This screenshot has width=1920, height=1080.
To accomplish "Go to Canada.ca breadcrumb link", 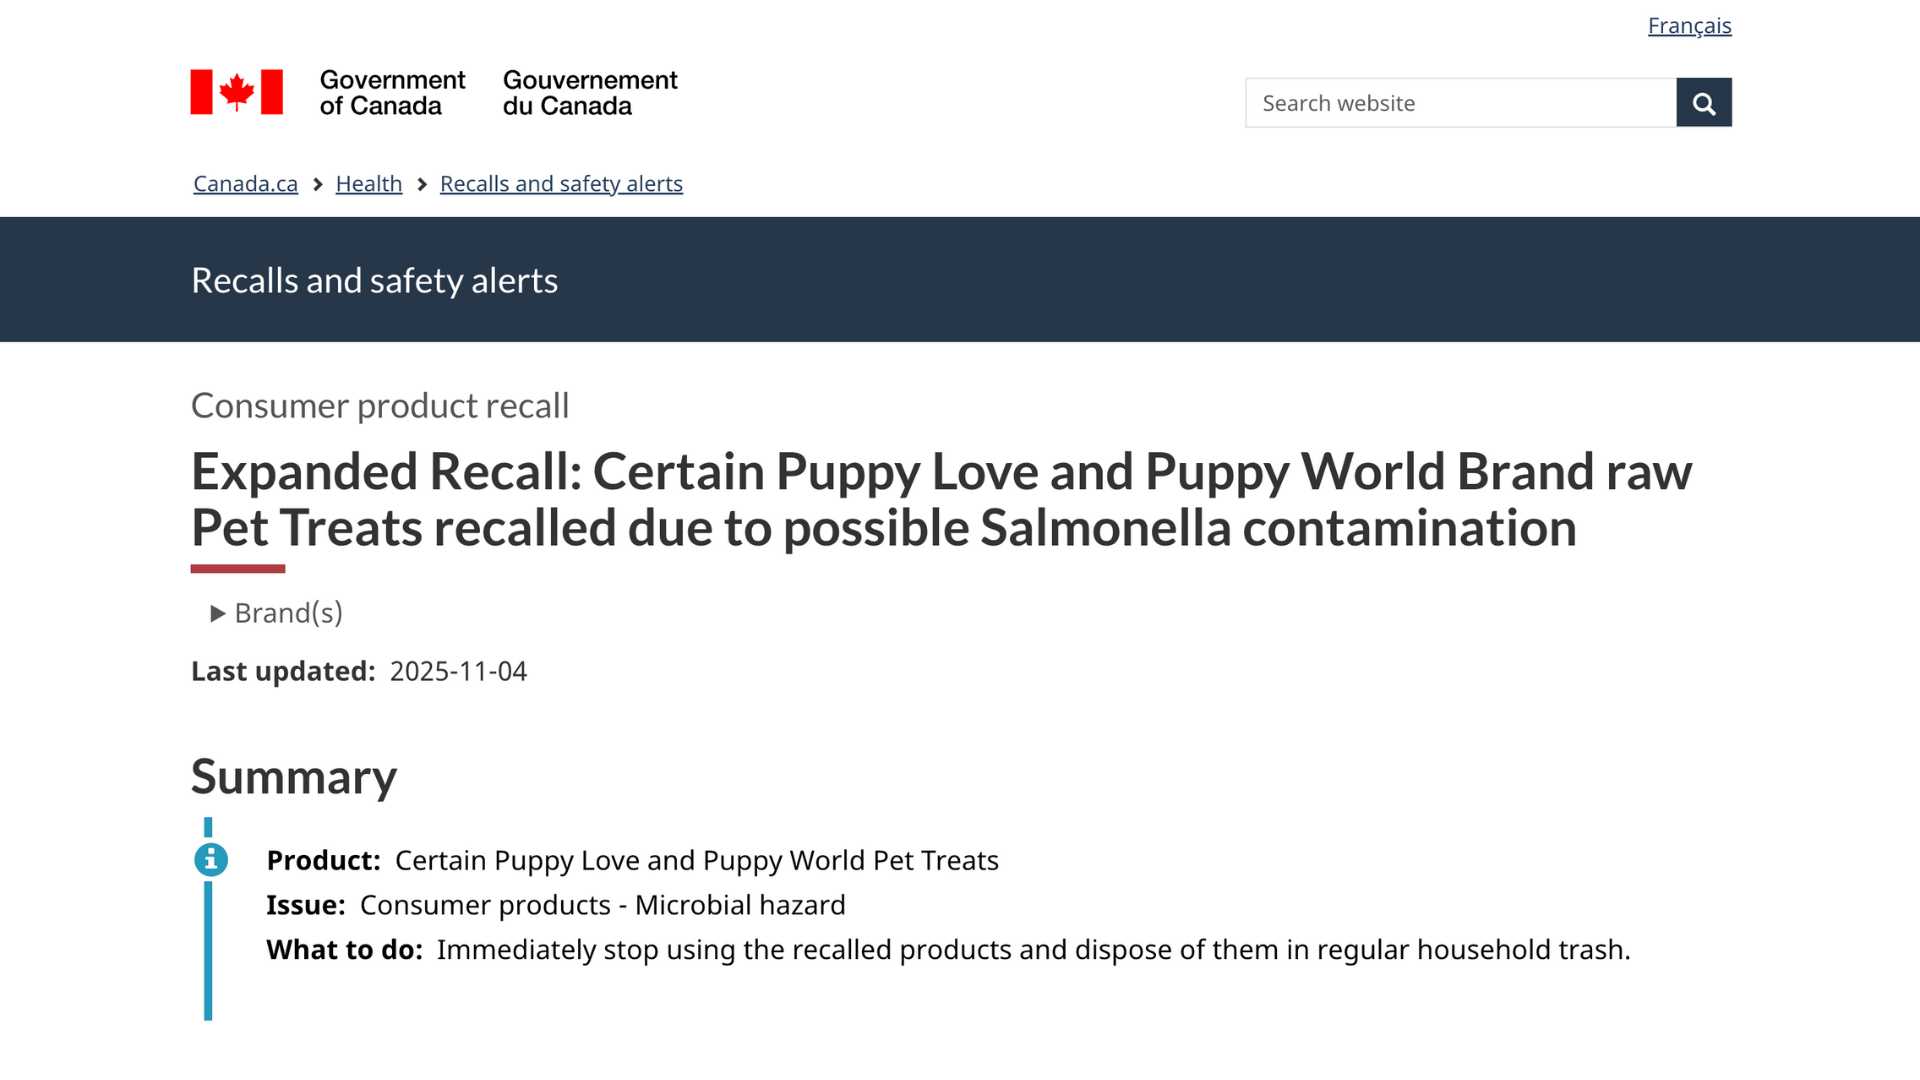I will click(245, 184).
